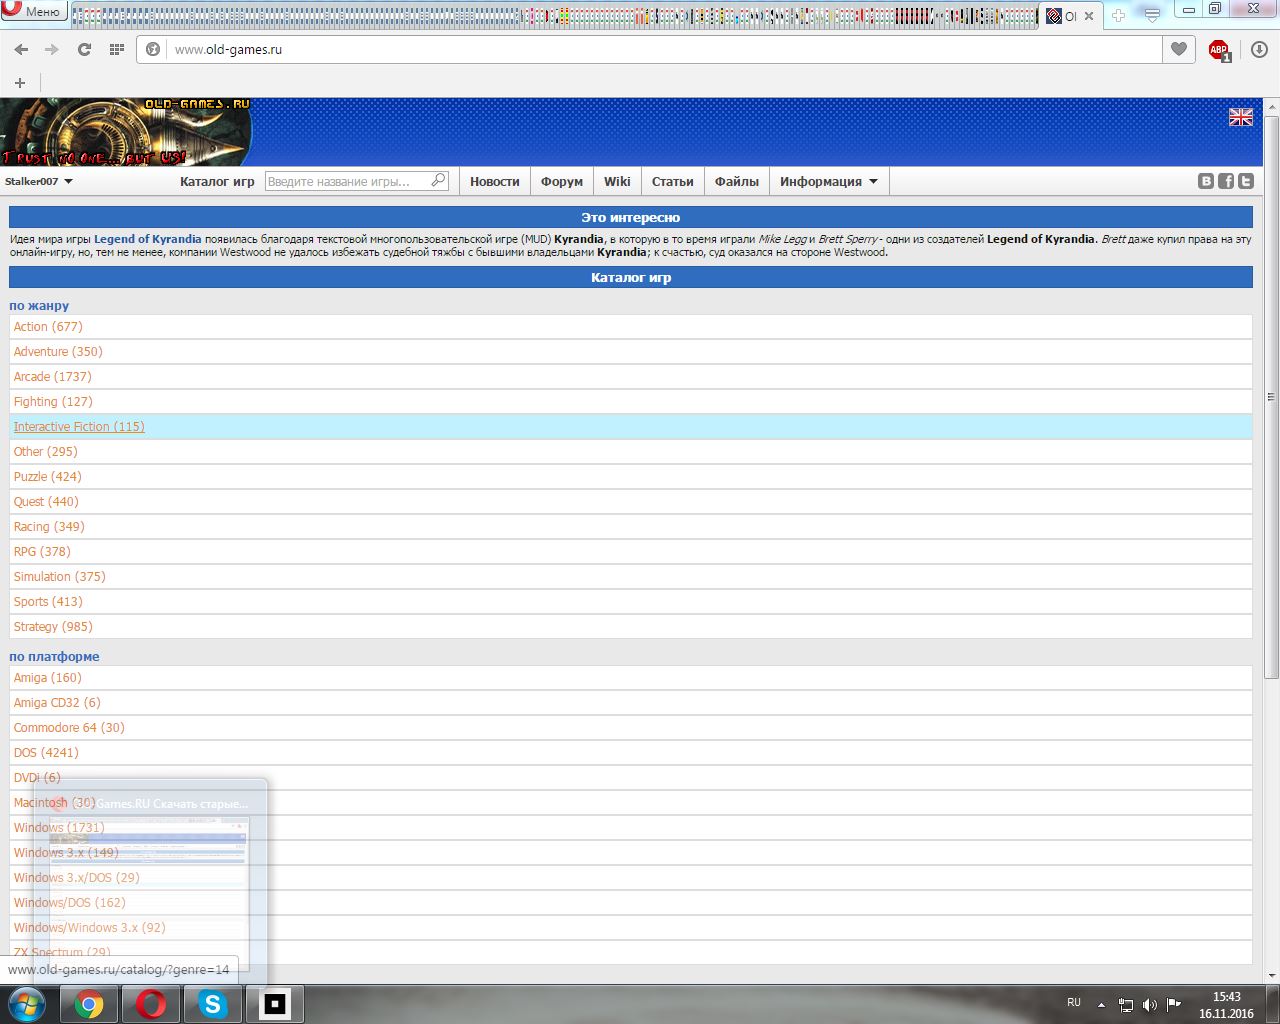This screenshot has width=1280, height=1024.
Task: Open Interactive Fiction (115) genre
Action: tap(79, 427)
